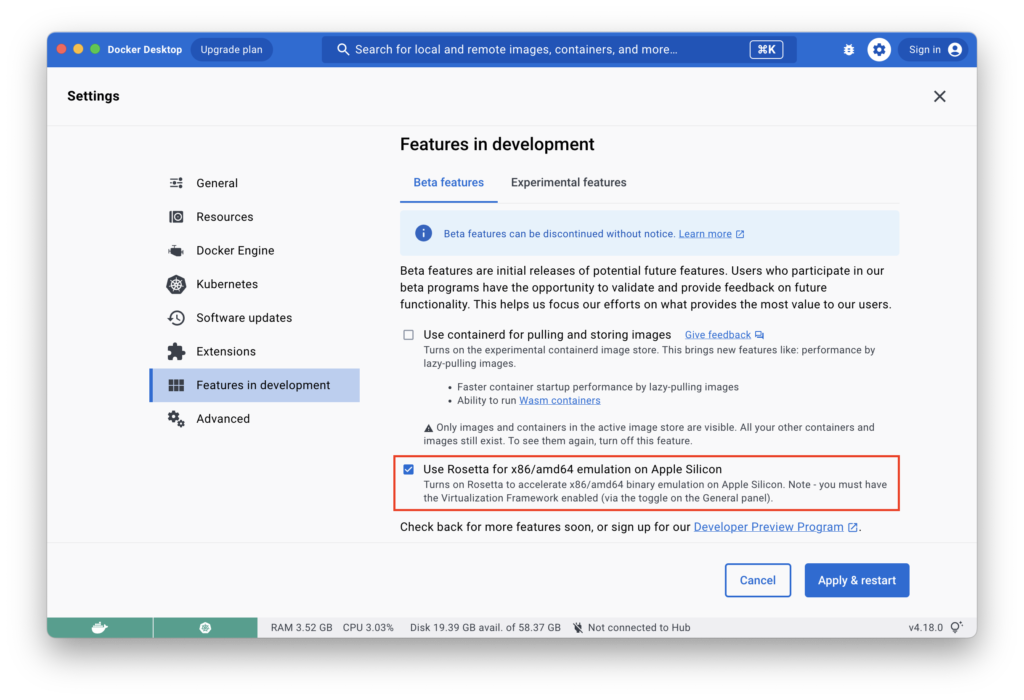Open the settings gear icon in the header
The width and height of the screenshot is (1024, 700).
click(x=879, y=50)
